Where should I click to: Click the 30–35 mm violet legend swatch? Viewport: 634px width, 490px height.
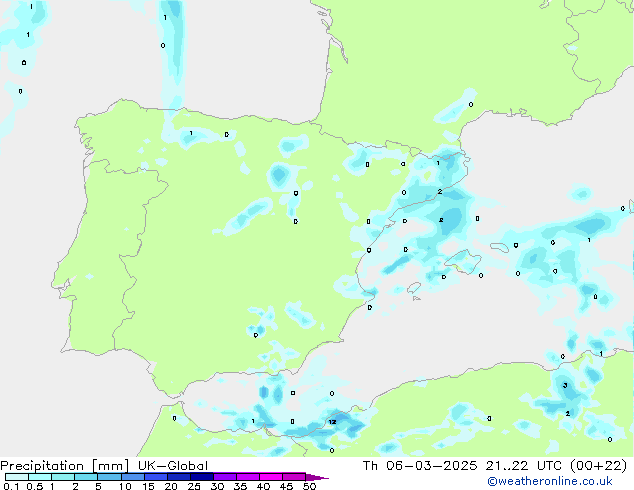tap(225, 477)
